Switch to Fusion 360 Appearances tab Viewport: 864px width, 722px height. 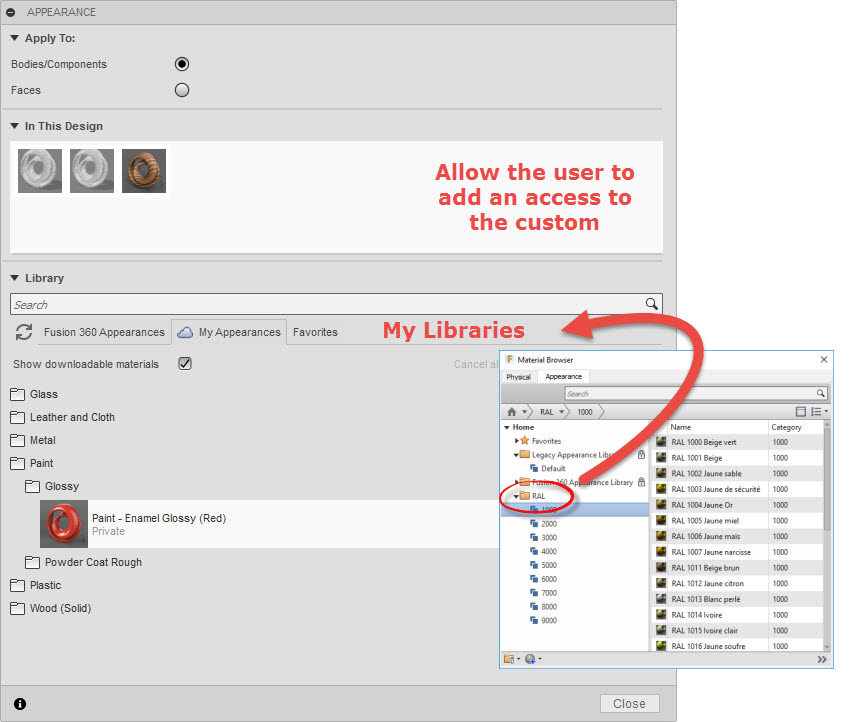[104, 332]
